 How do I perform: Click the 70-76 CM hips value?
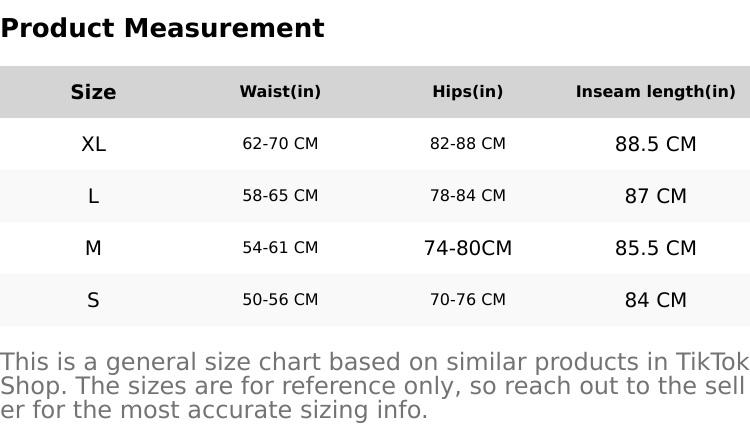pos(467,300)
